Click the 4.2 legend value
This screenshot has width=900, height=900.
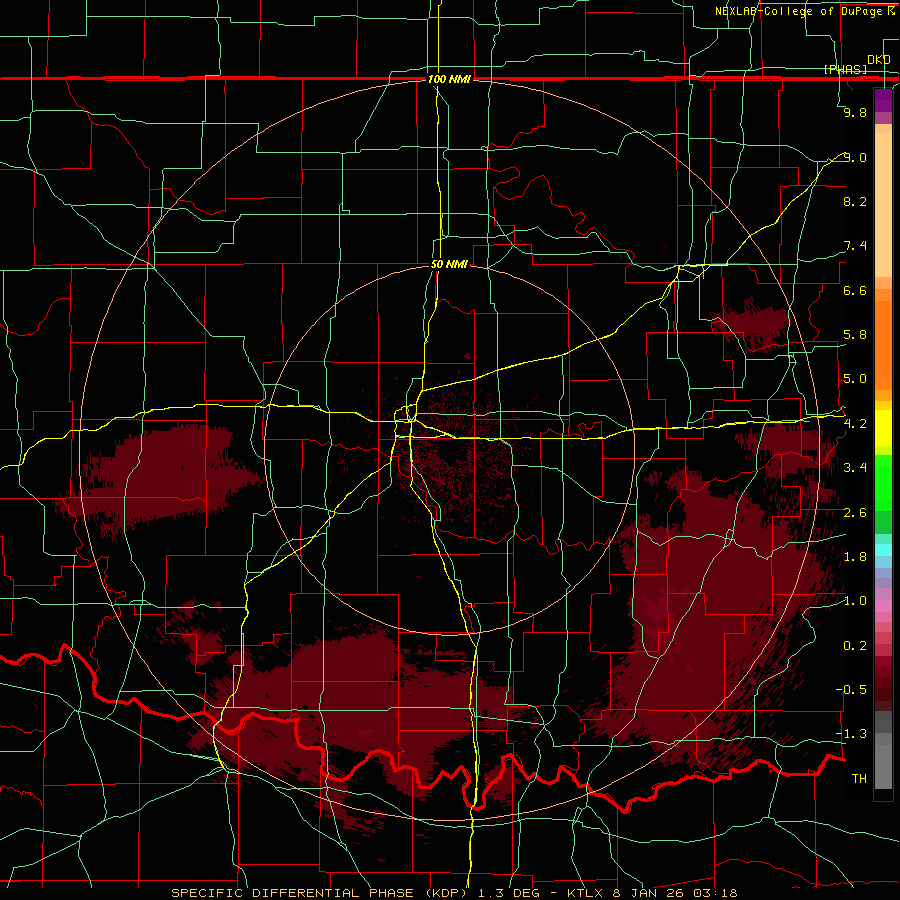click(855, 424)
